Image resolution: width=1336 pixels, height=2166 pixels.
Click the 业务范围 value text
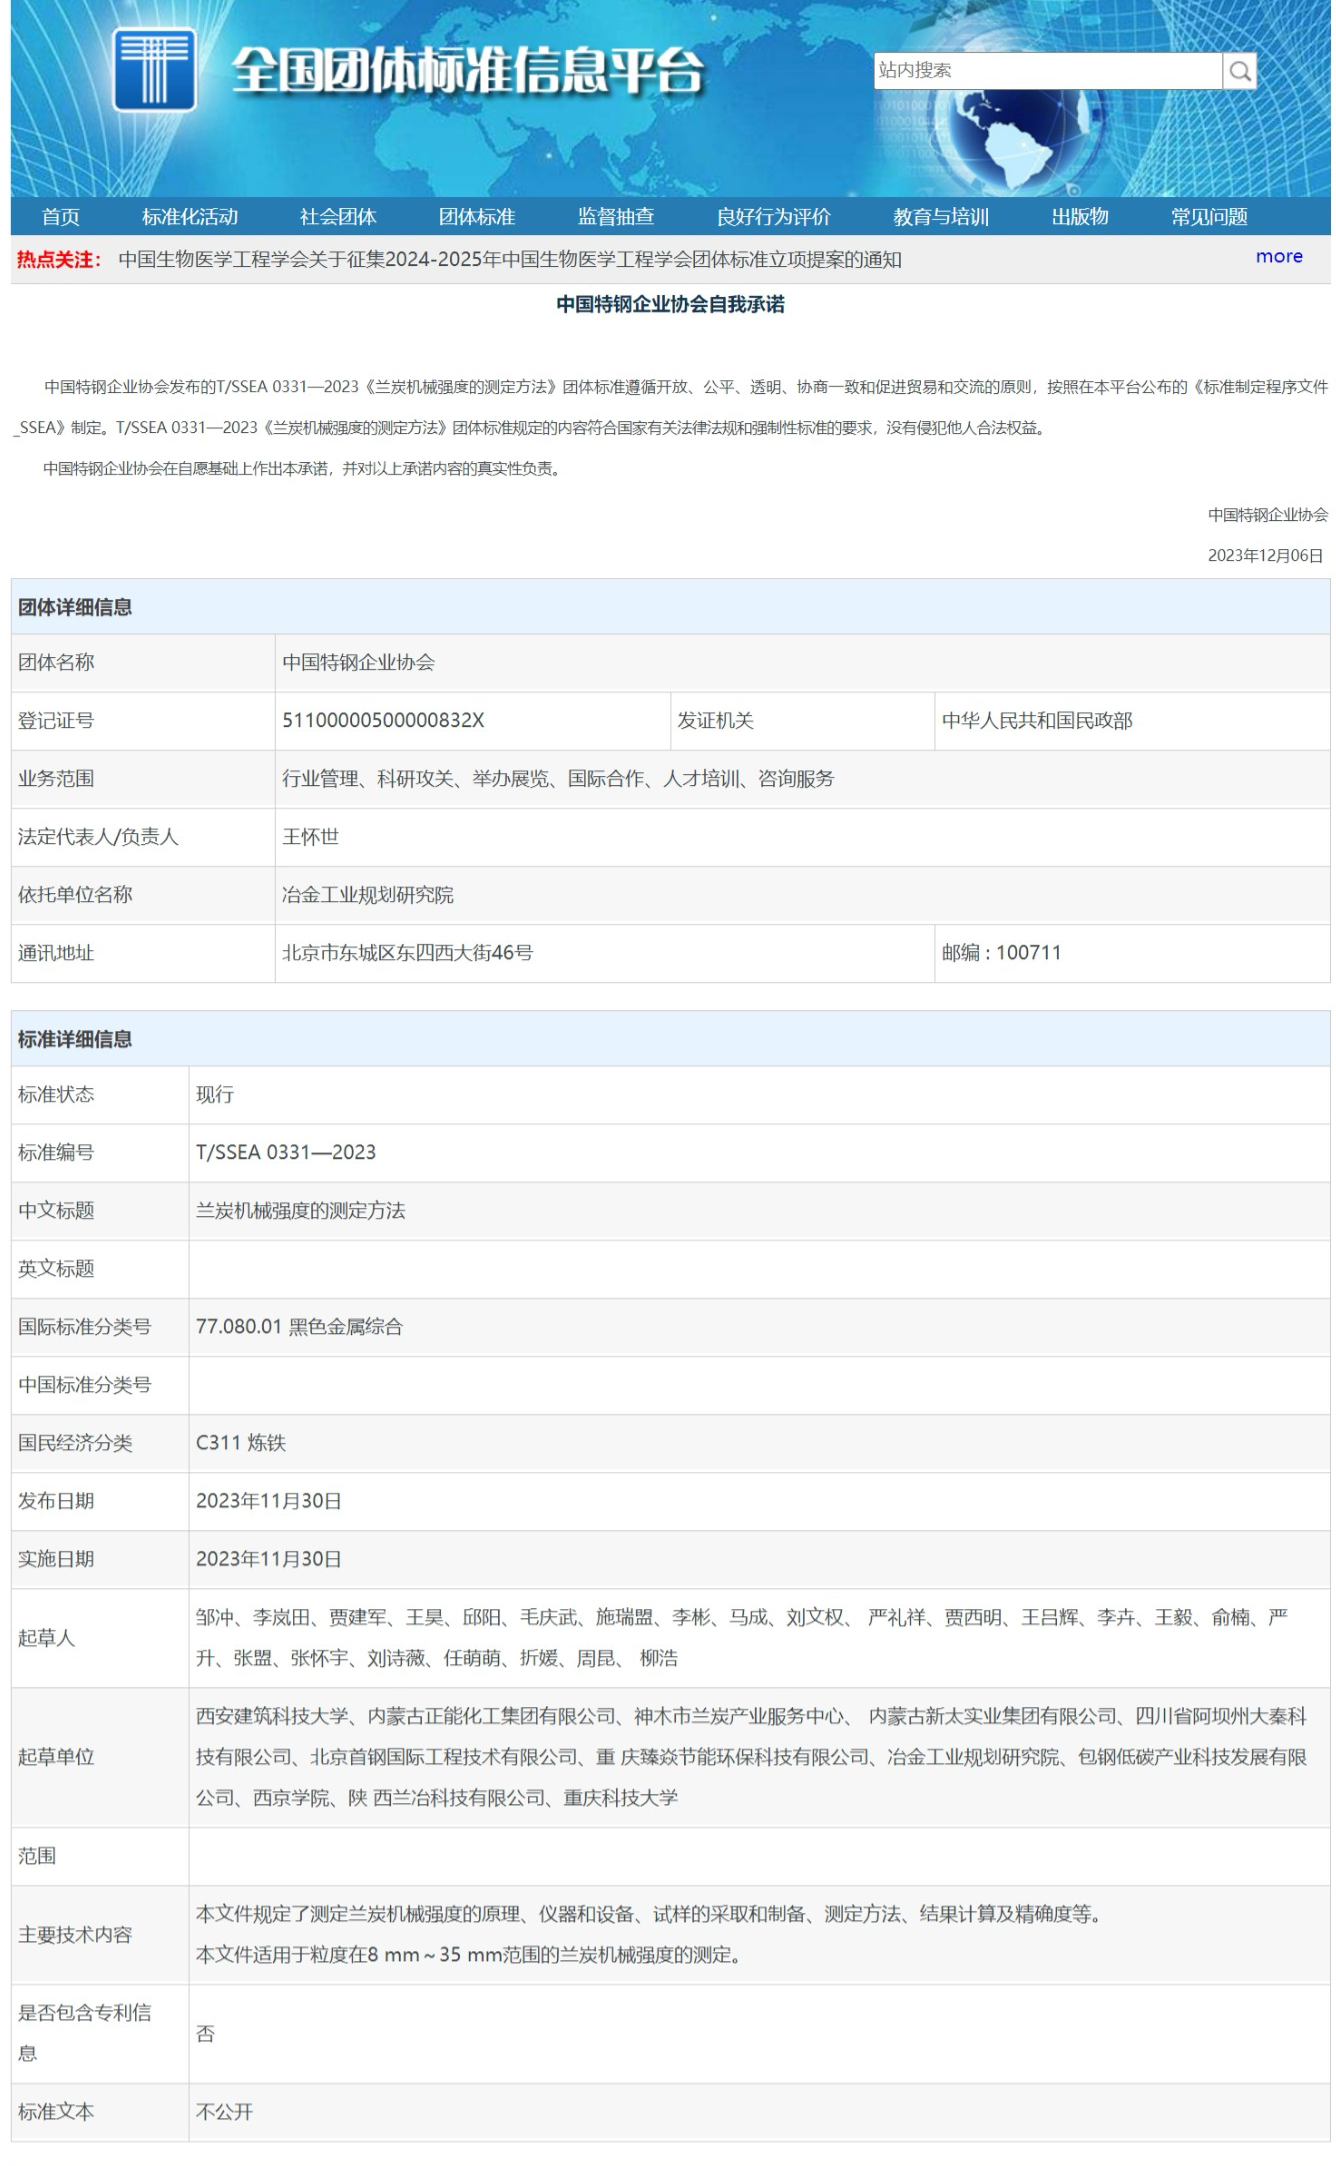tap(558, 779)
